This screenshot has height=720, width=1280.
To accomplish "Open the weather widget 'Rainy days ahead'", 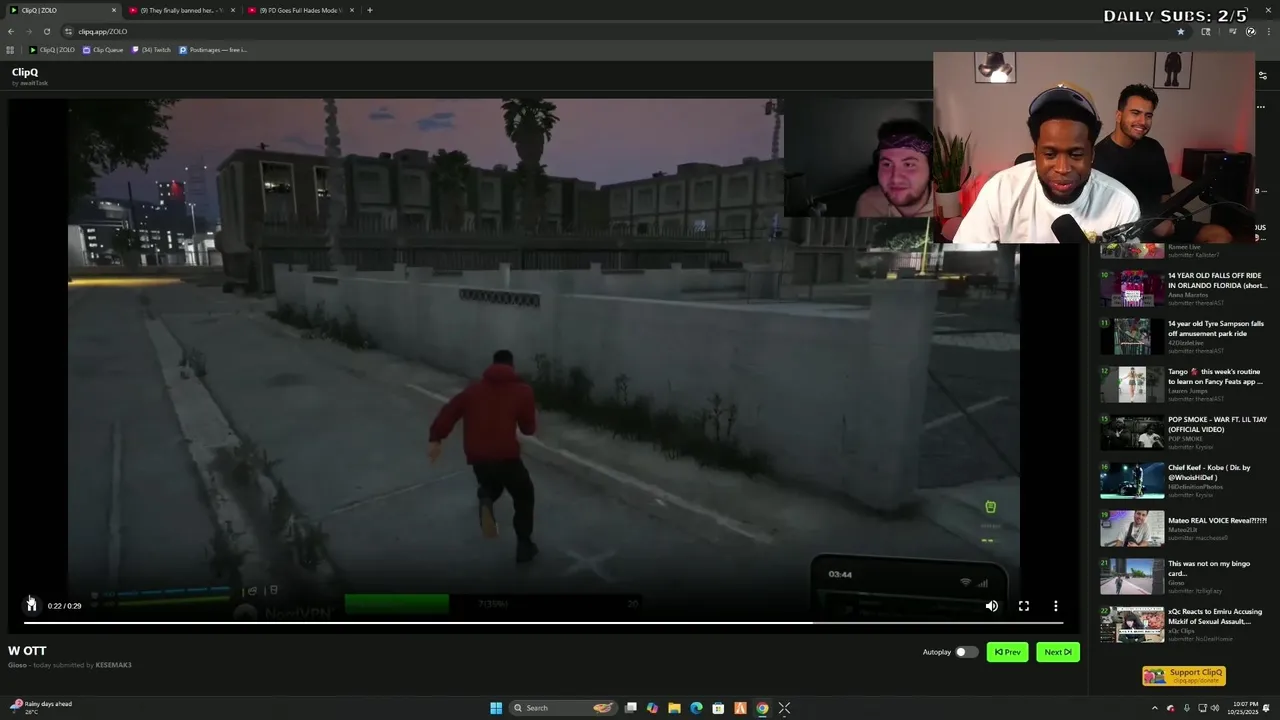I will click(x=40, y=707).
